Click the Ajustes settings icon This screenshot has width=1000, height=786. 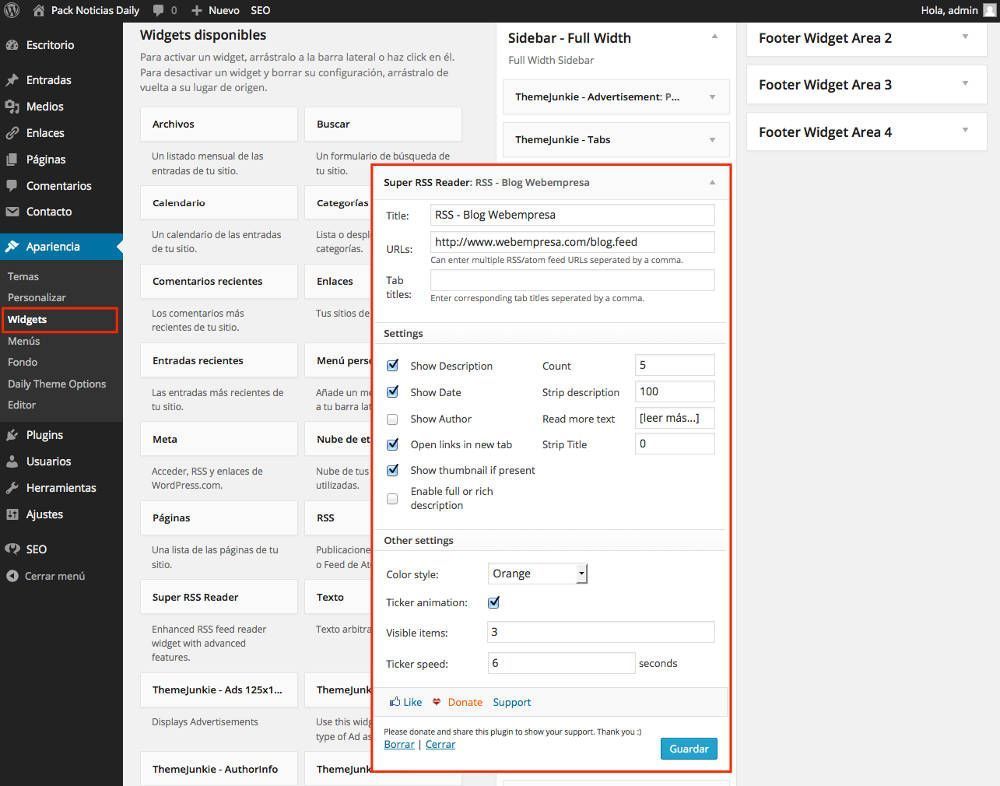pos(11,514)
